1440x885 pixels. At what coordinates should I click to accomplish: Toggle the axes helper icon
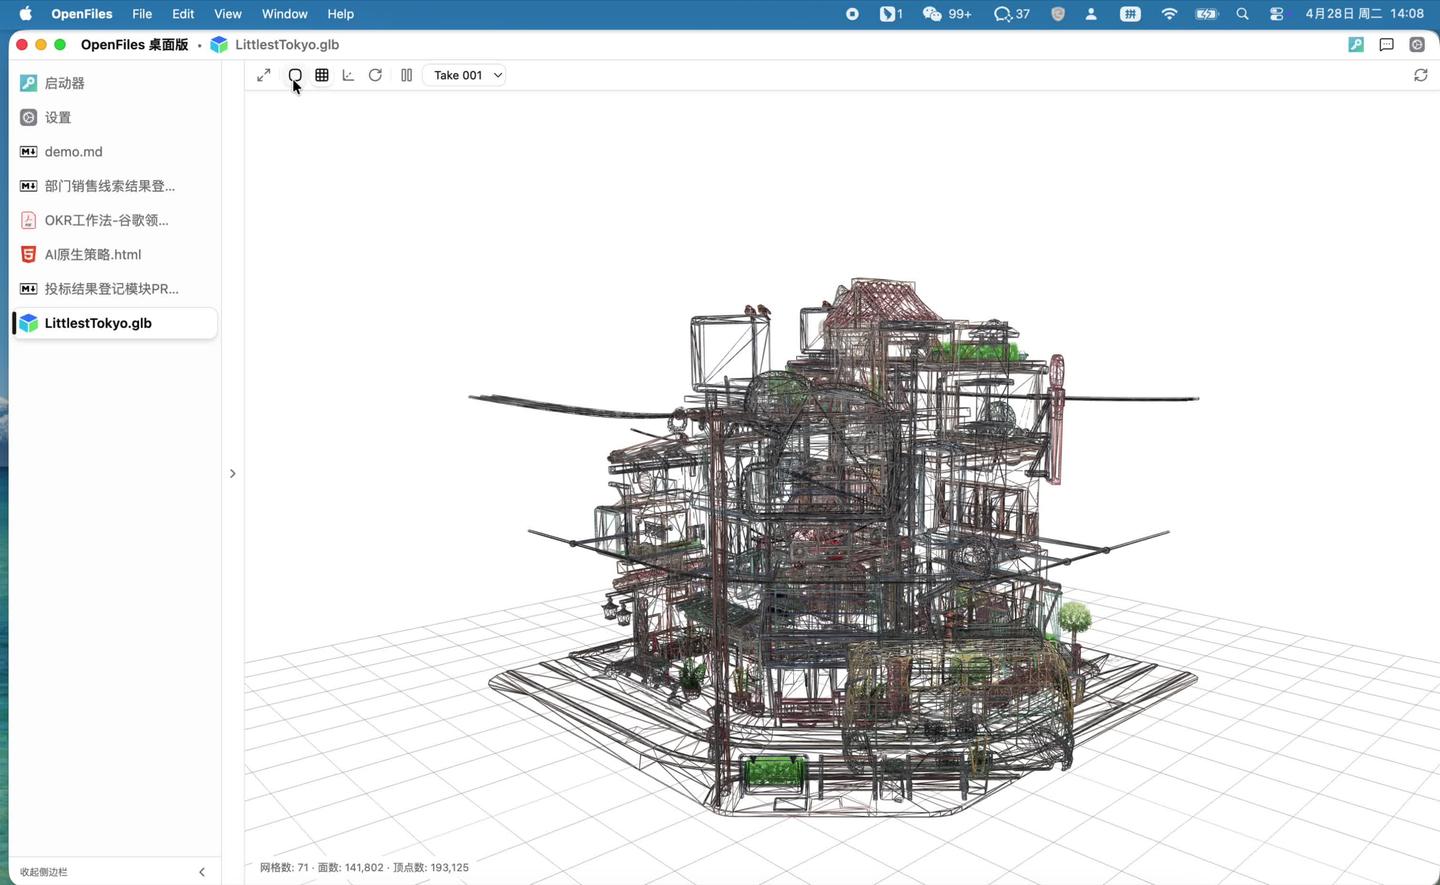point(348,75)
